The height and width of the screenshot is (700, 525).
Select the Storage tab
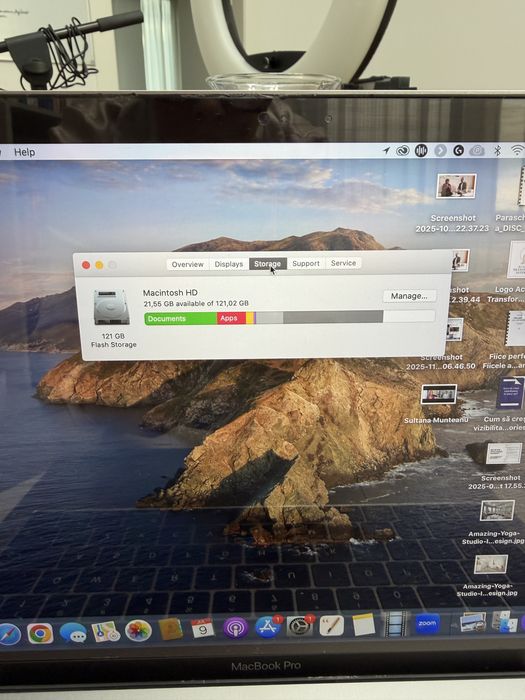point(267,263)
